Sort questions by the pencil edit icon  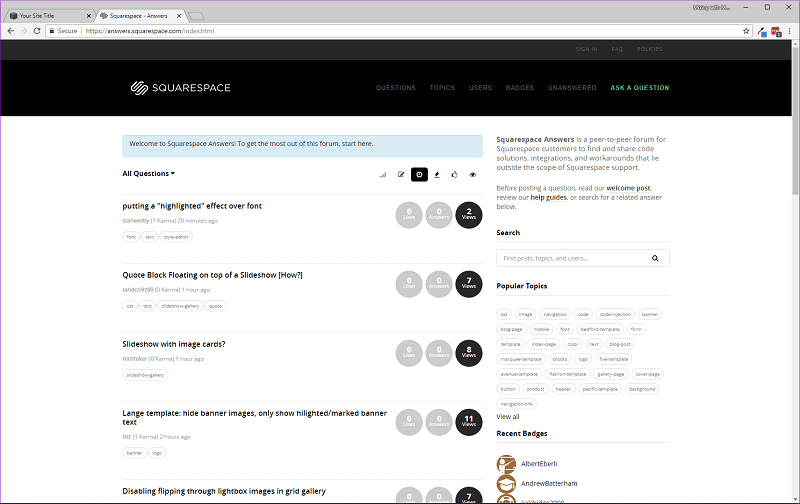401,174
